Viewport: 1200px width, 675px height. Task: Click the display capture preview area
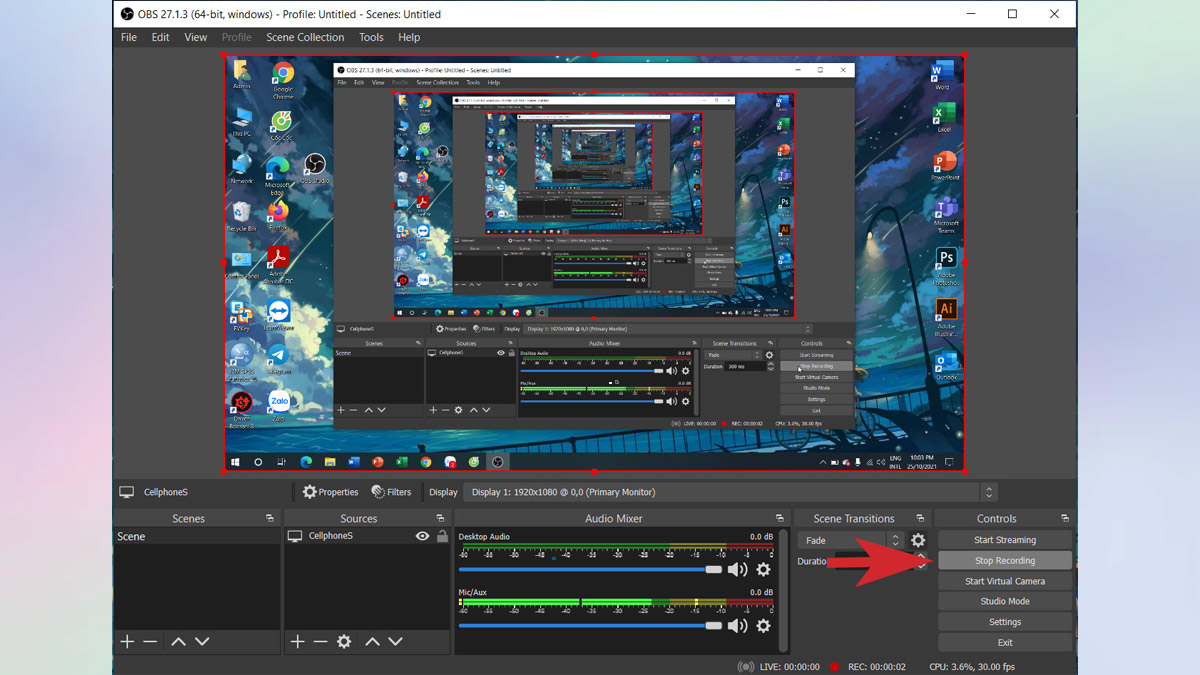click(594, 263)
